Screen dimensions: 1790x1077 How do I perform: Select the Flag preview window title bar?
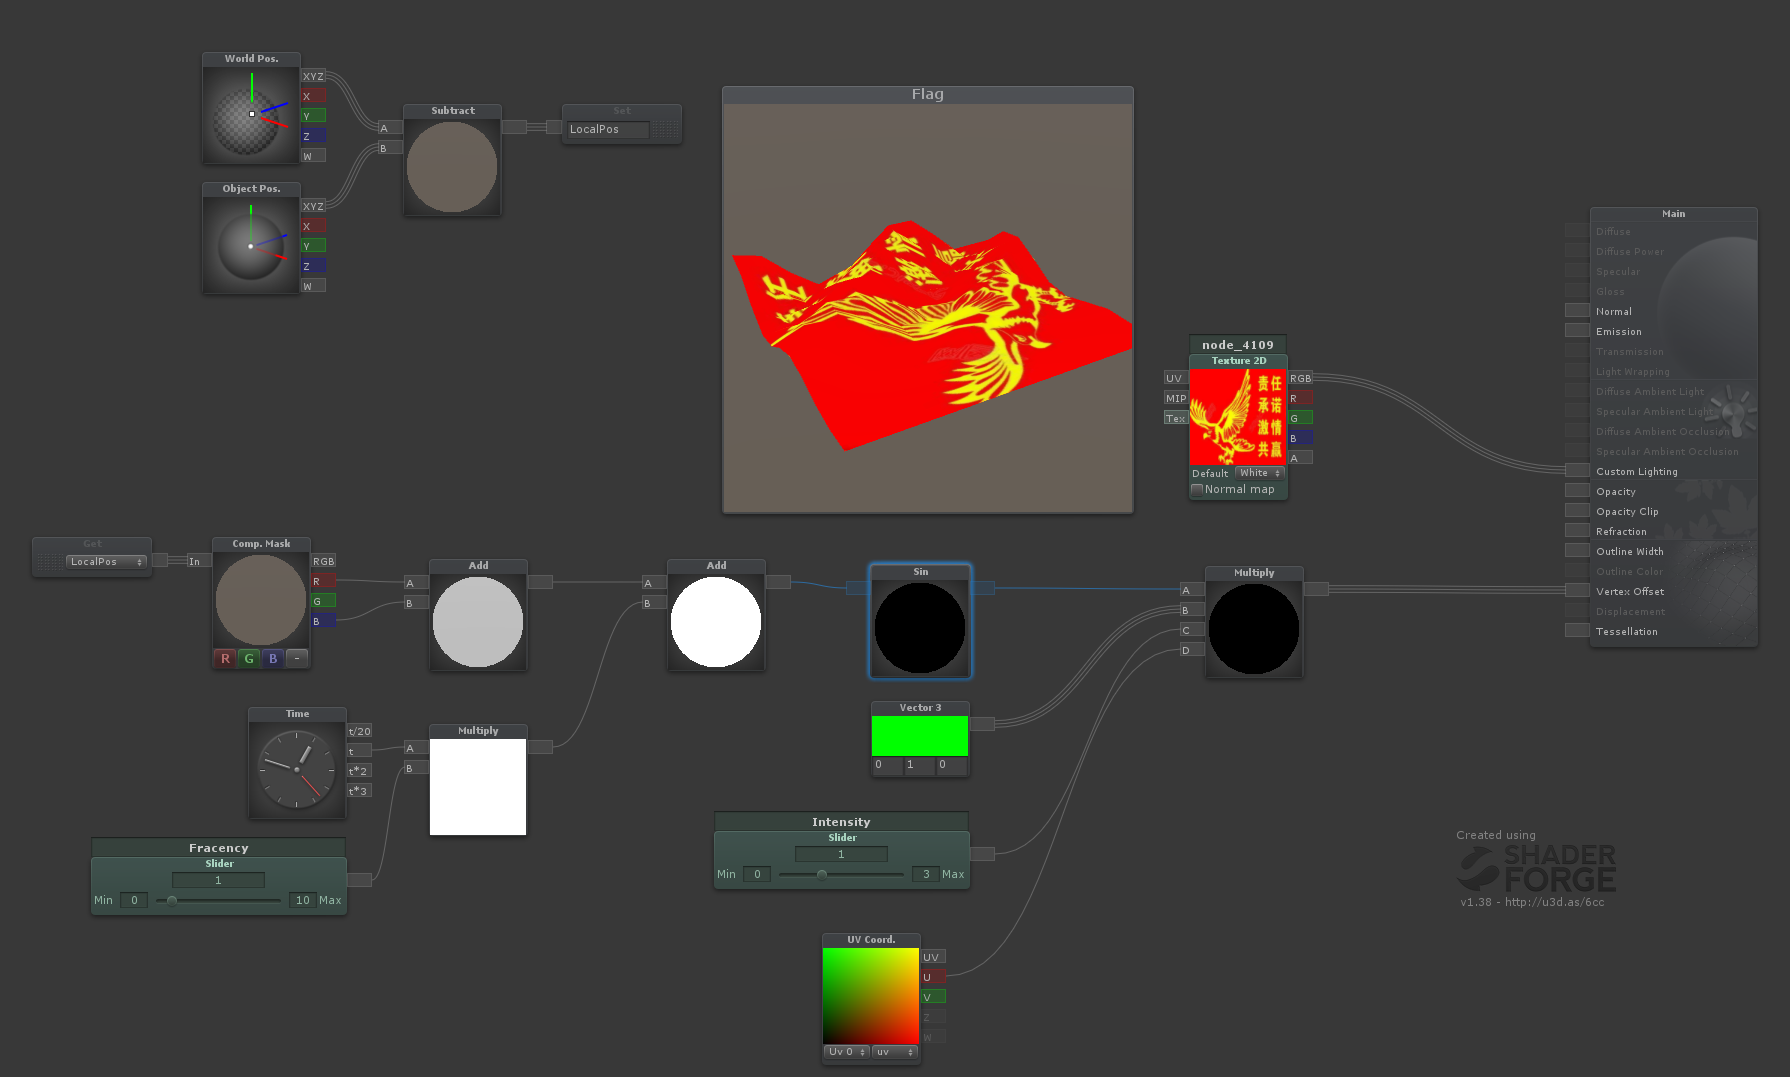point(927,93)
